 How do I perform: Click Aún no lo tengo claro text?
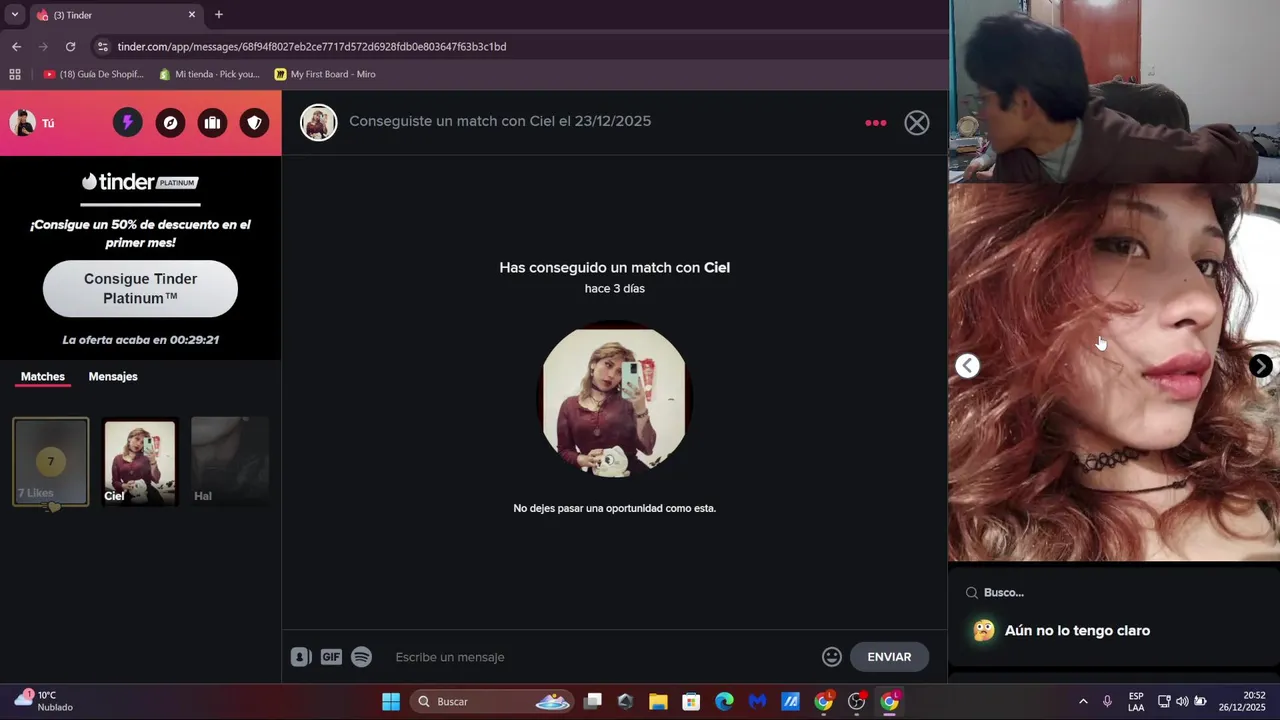pos(1077,631)
